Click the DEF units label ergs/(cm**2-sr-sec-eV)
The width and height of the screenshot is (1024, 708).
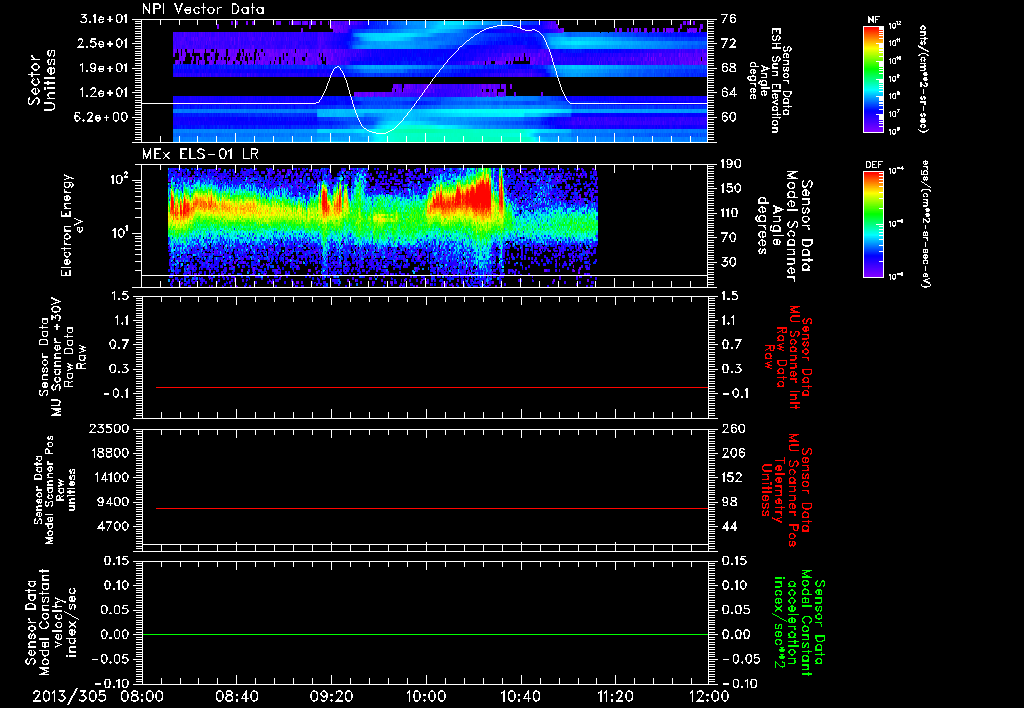(925, 224)
